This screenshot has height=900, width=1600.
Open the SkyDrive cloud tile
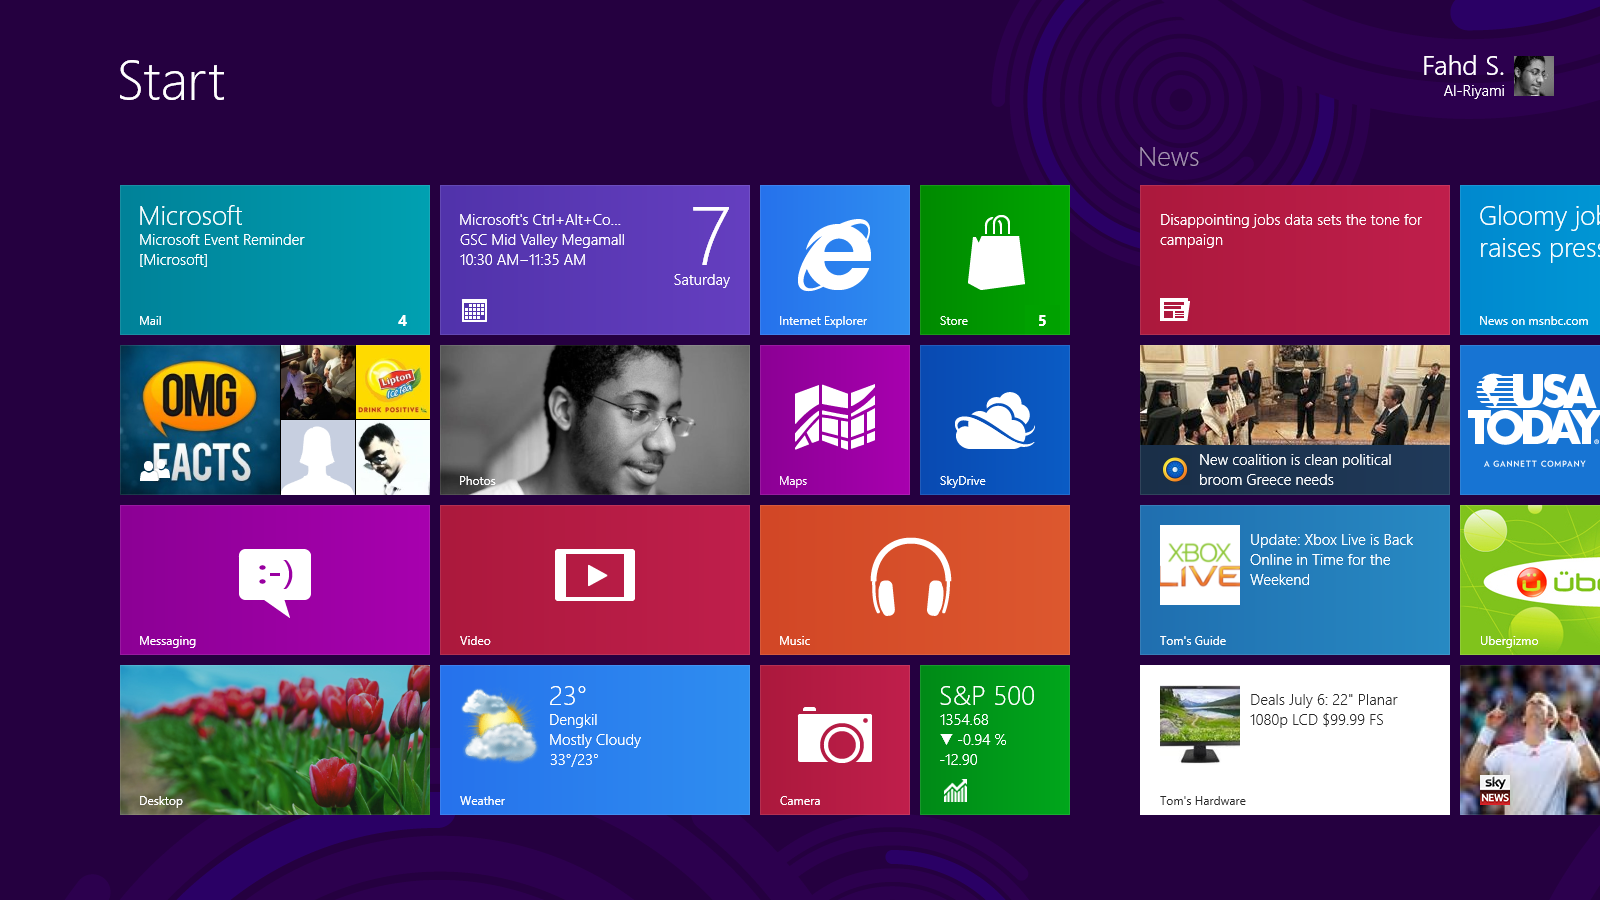pos(994,419)
